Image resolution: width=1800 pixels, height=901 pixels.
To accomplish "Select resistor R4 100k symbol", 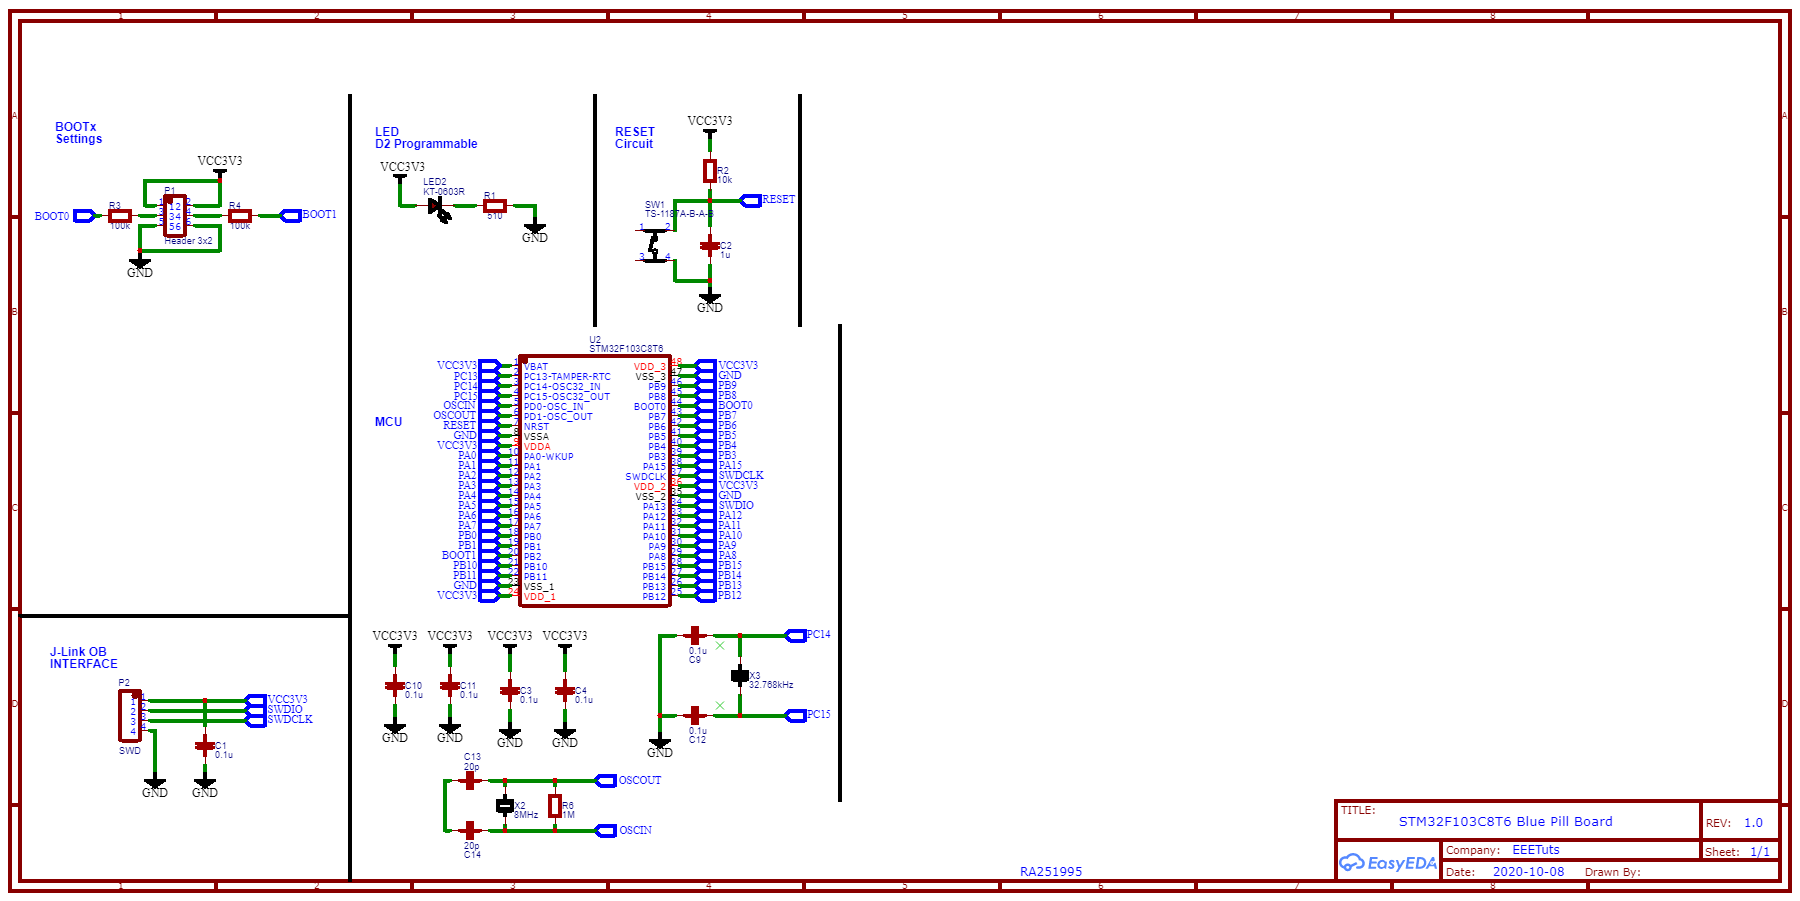I will click(x=240, y=215).
